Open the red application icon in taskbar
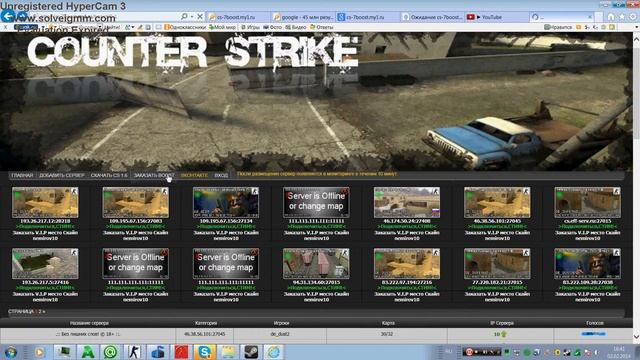 pos(181,352)
